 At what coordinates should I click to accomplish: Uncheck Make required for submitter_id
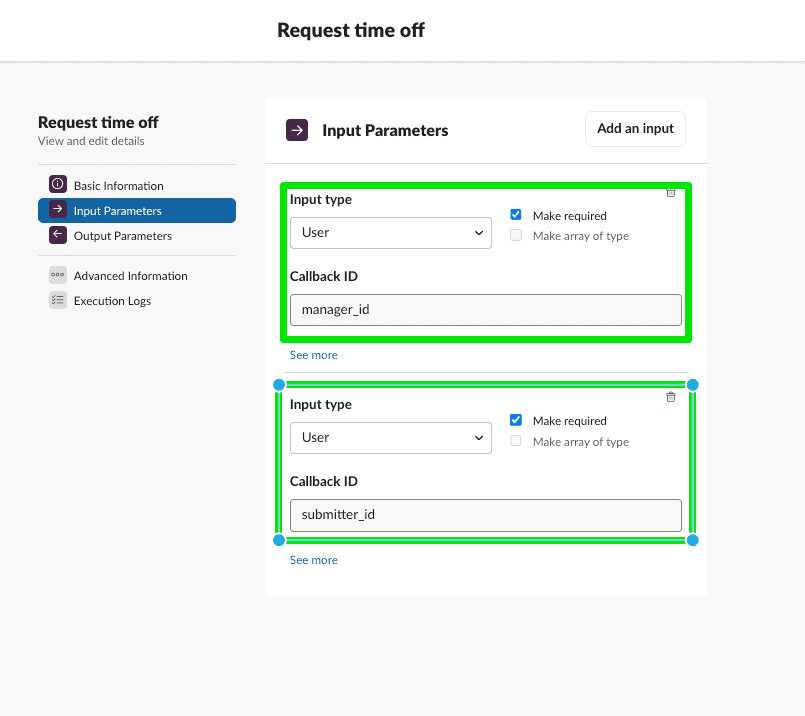[x=515, y=419]
